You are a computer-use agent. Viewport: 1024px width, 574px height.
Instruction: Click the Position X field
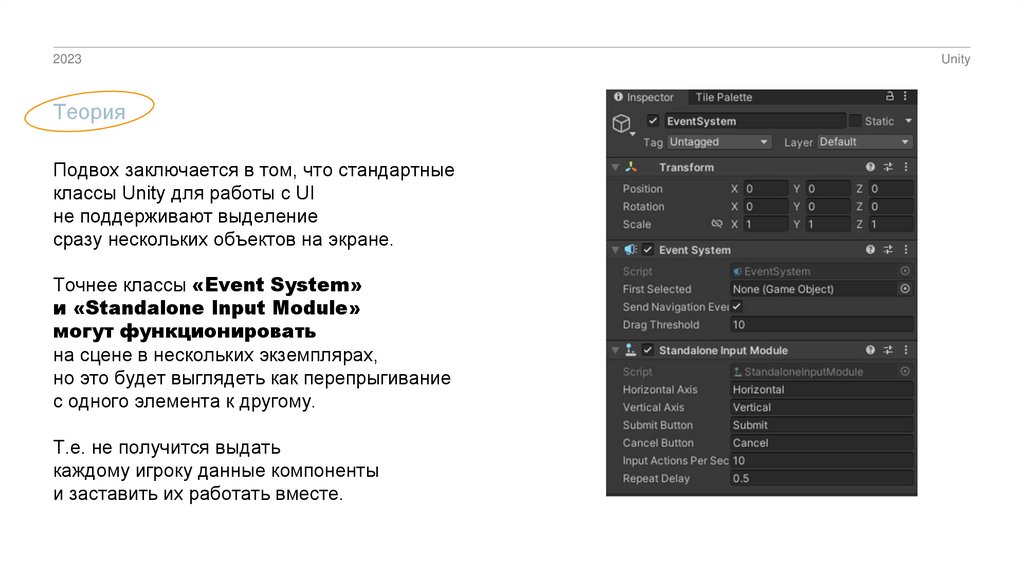point(765,189)
